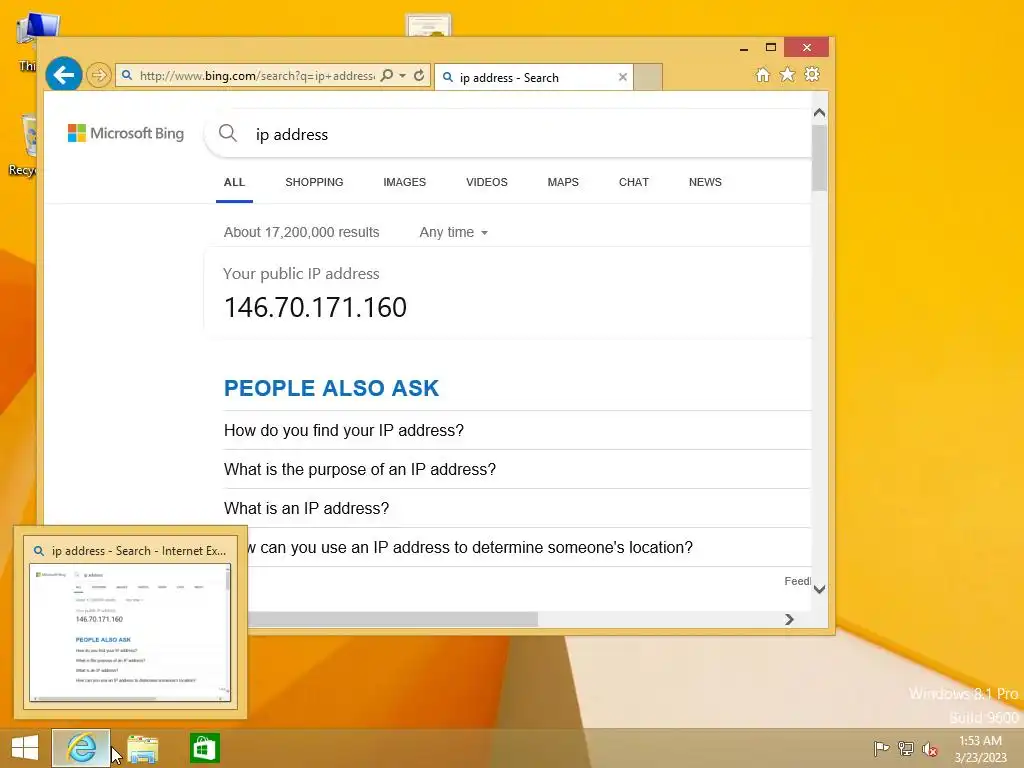Open a new tab with the blank tab button
Image resolution: width=1024 pixels, height=768 pixels.
tap(648, 77)
